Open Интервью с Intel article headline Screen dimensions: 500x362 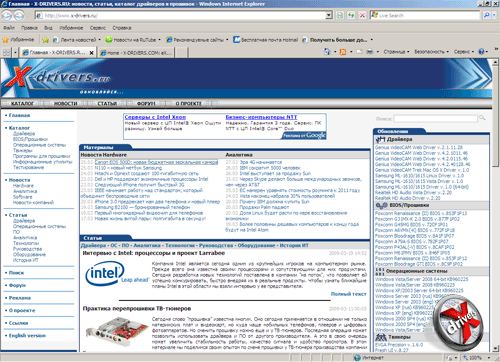[154, 253]
